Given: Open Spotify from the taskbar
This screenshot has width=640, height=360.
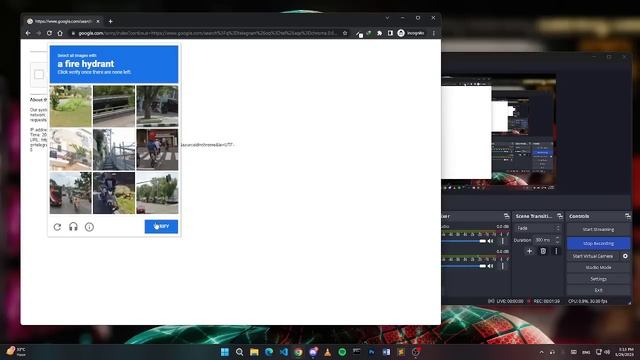Looking at the screenshot, I should [x=342, y=352].
